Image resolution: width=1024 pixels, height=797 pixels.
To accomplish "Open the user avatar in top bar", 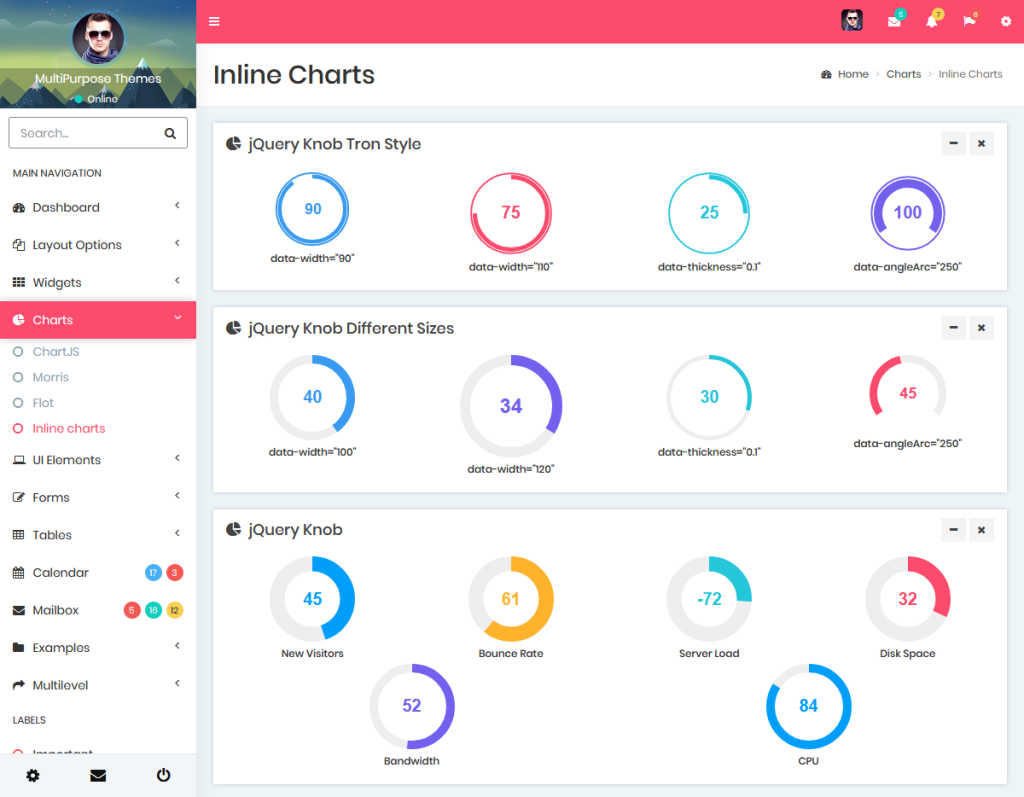I will pos(852,20).
